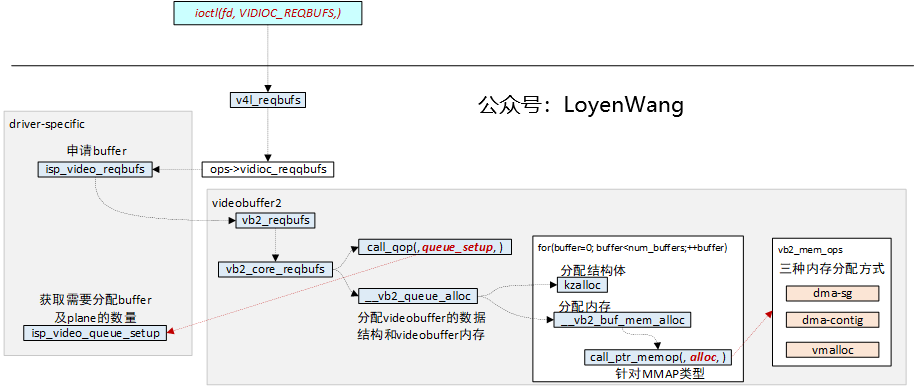This screenshot has height=389, width=917.
Task: Click the ioctl(fd, VIDIOC_REQBUFS,) box
Action: click(268, 13)
